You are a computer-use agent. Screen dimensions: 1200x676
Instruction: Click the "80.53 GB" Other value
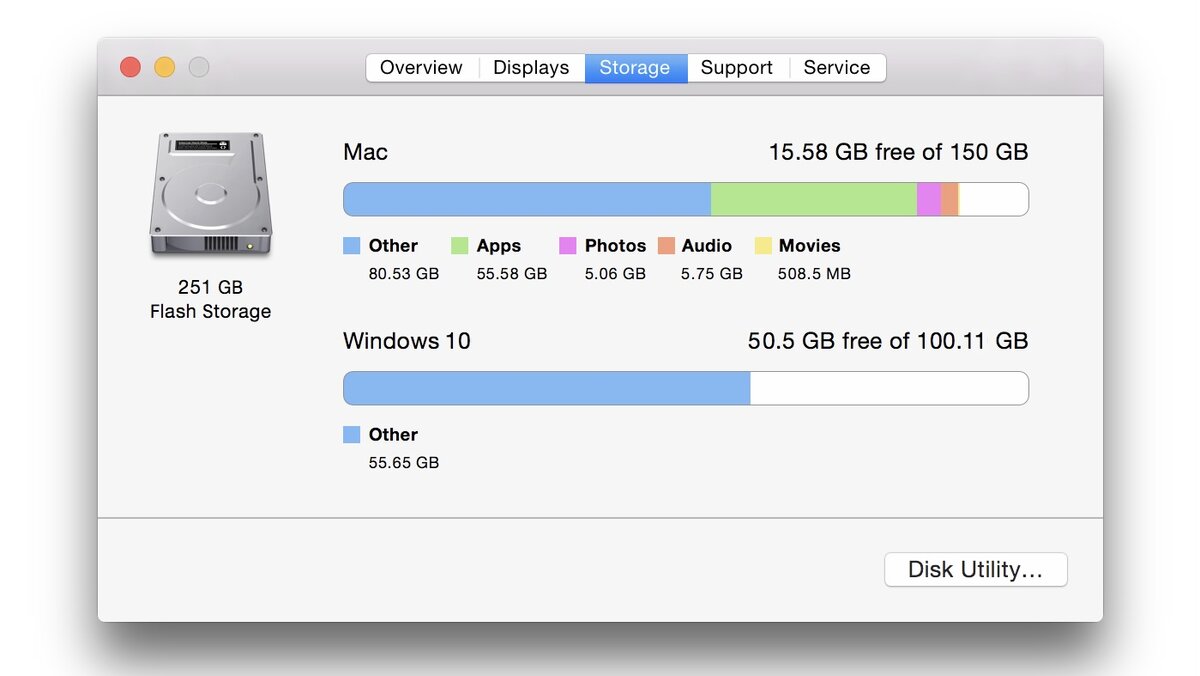click(404, 274)
